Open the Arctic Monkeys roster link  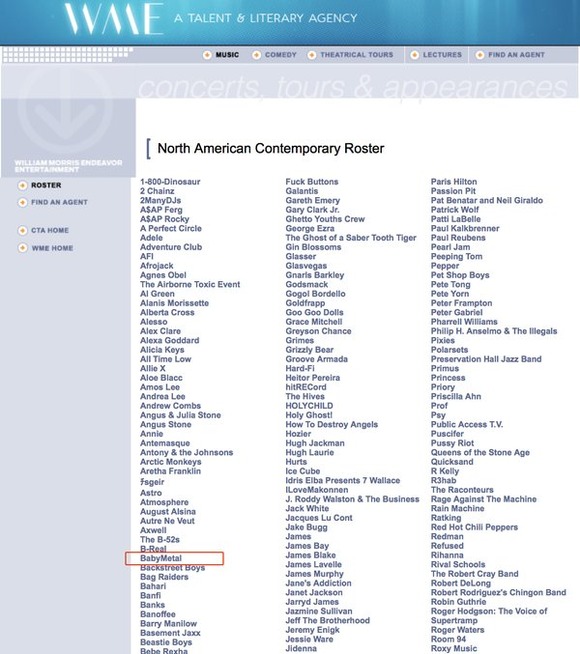pyautogui.click(x=171, y=462)
